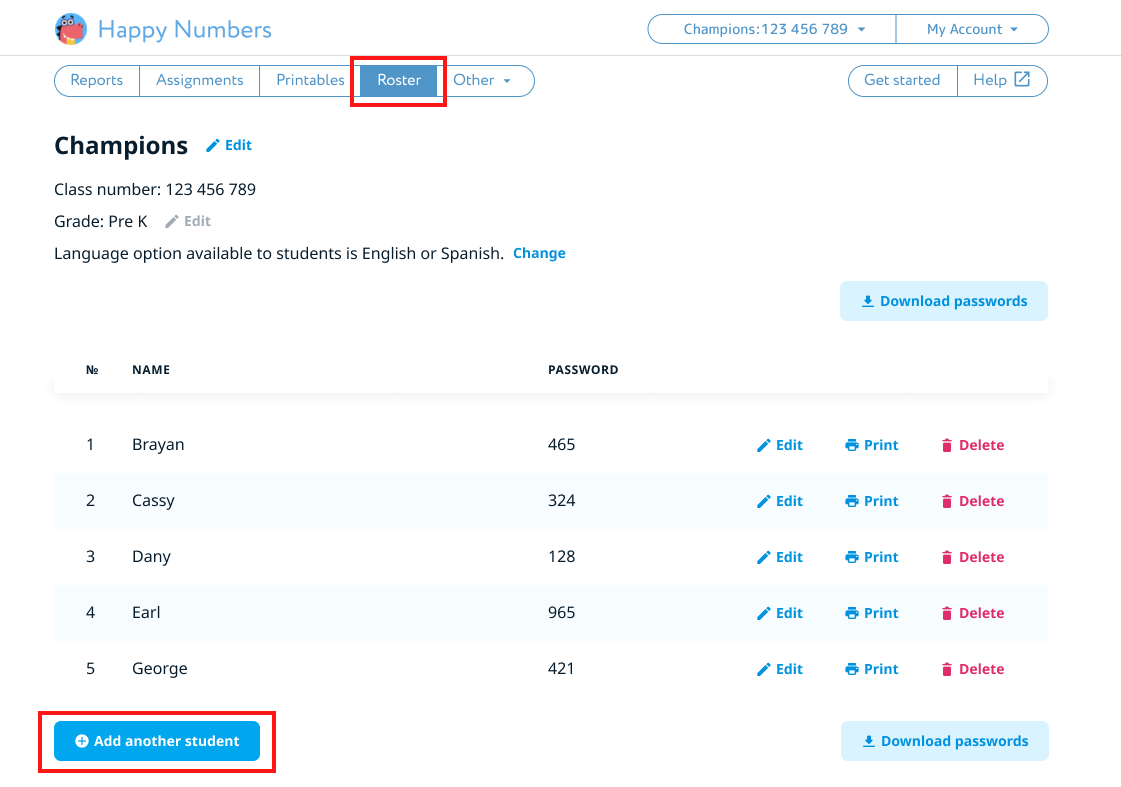Open the Champions class selector dropdown
Viewport: 1121px width, 787px height.
tap(772, 29)
